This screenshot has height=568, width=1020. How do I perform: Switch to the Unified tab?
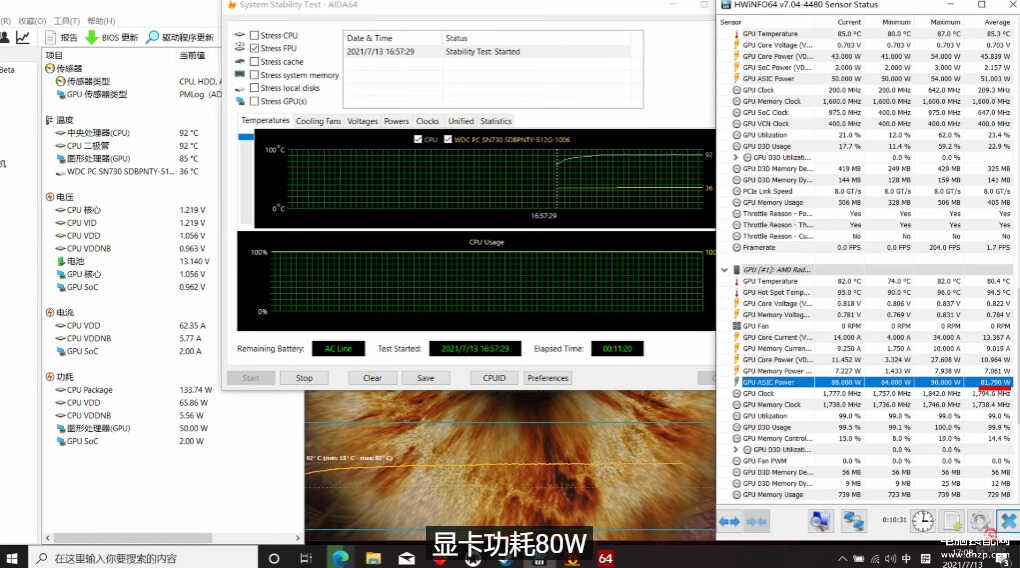pyautogui.click(x=461, y=121)
